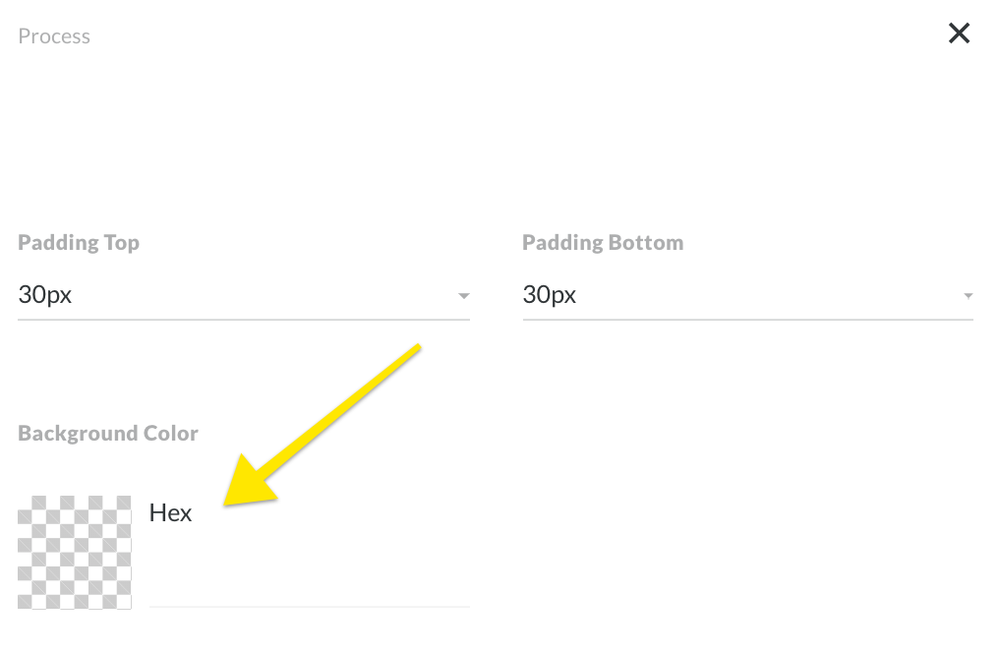Click the underline below Padding Top dropdown

243,320
